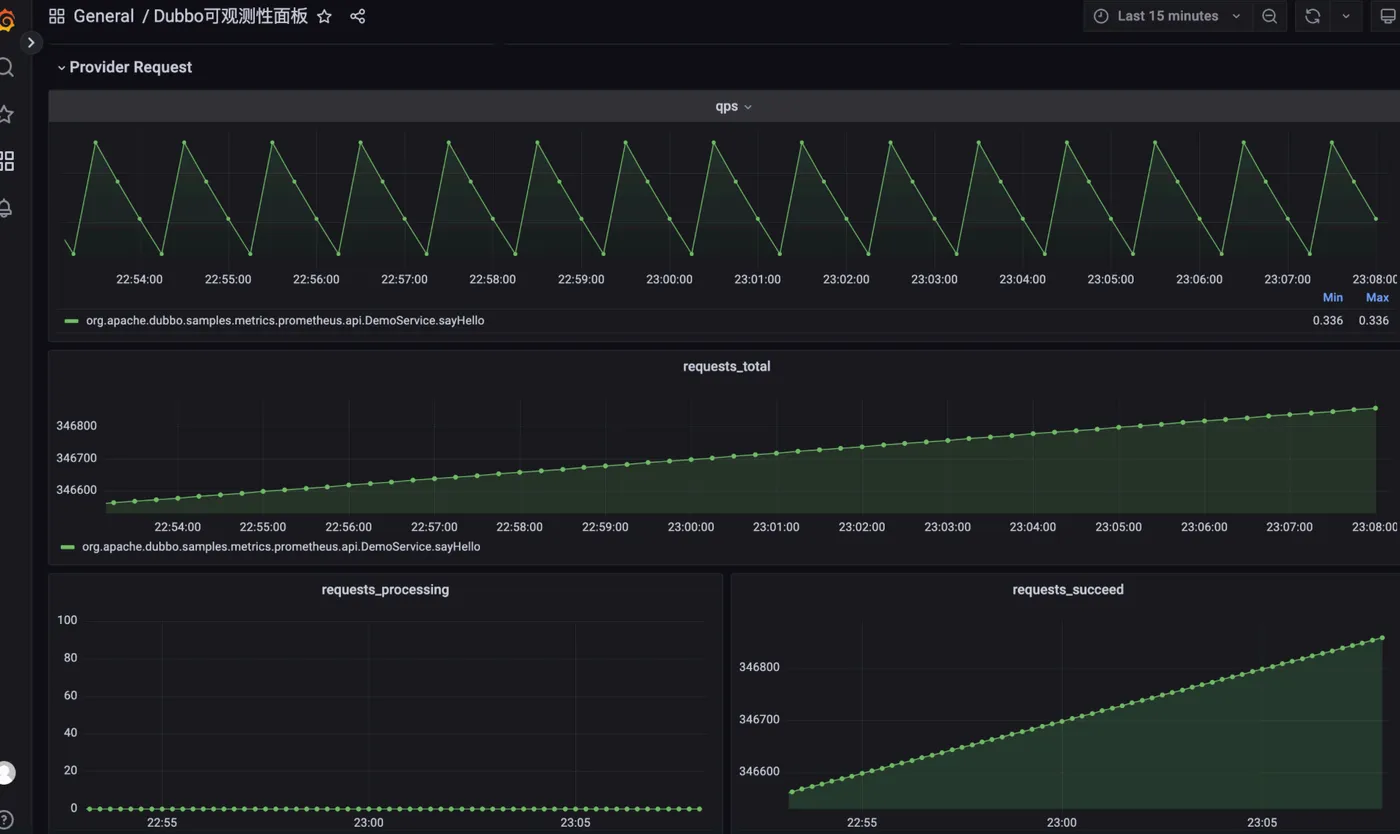Viewport: 1400px width, 834px height.
Task: Click 23:00:00 label on qps axis
Action: 669,279
